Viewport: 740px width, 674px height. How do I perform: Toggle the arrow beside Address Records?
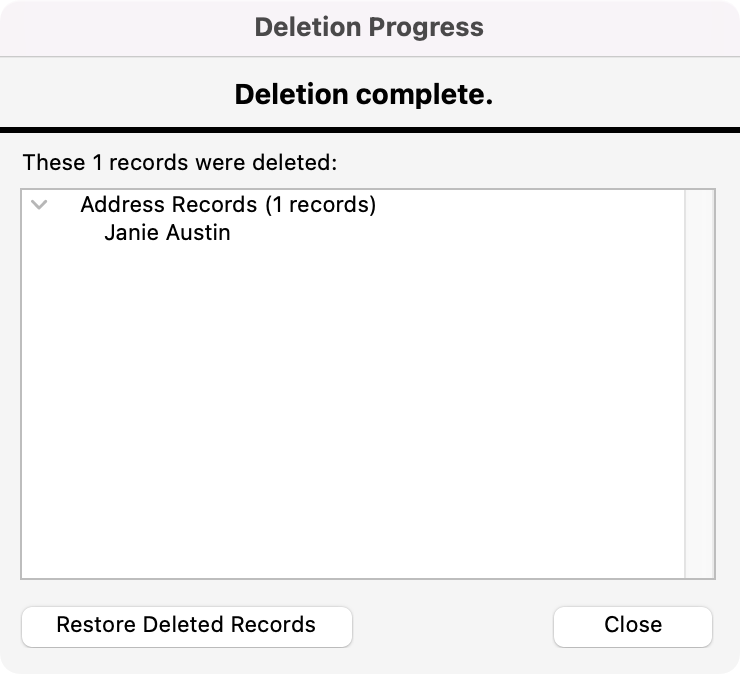coord(39,205)
